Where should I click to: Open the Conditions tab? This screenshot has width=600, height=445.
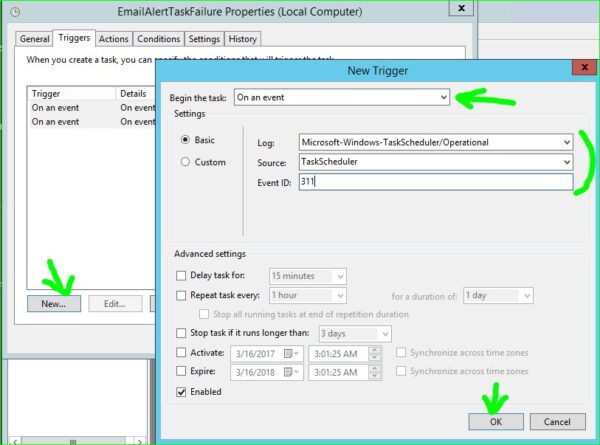(158, 39)
